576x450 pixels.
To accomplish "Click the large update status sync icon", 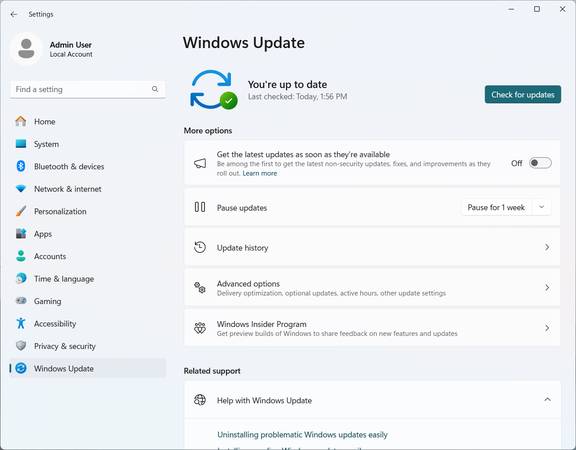I will coord(213,90).
